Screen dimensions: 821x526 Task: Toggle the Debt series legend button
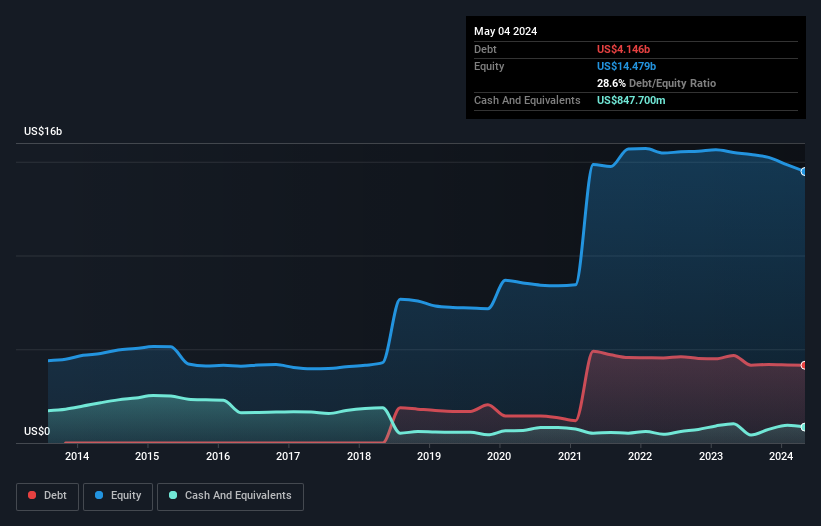48,496
